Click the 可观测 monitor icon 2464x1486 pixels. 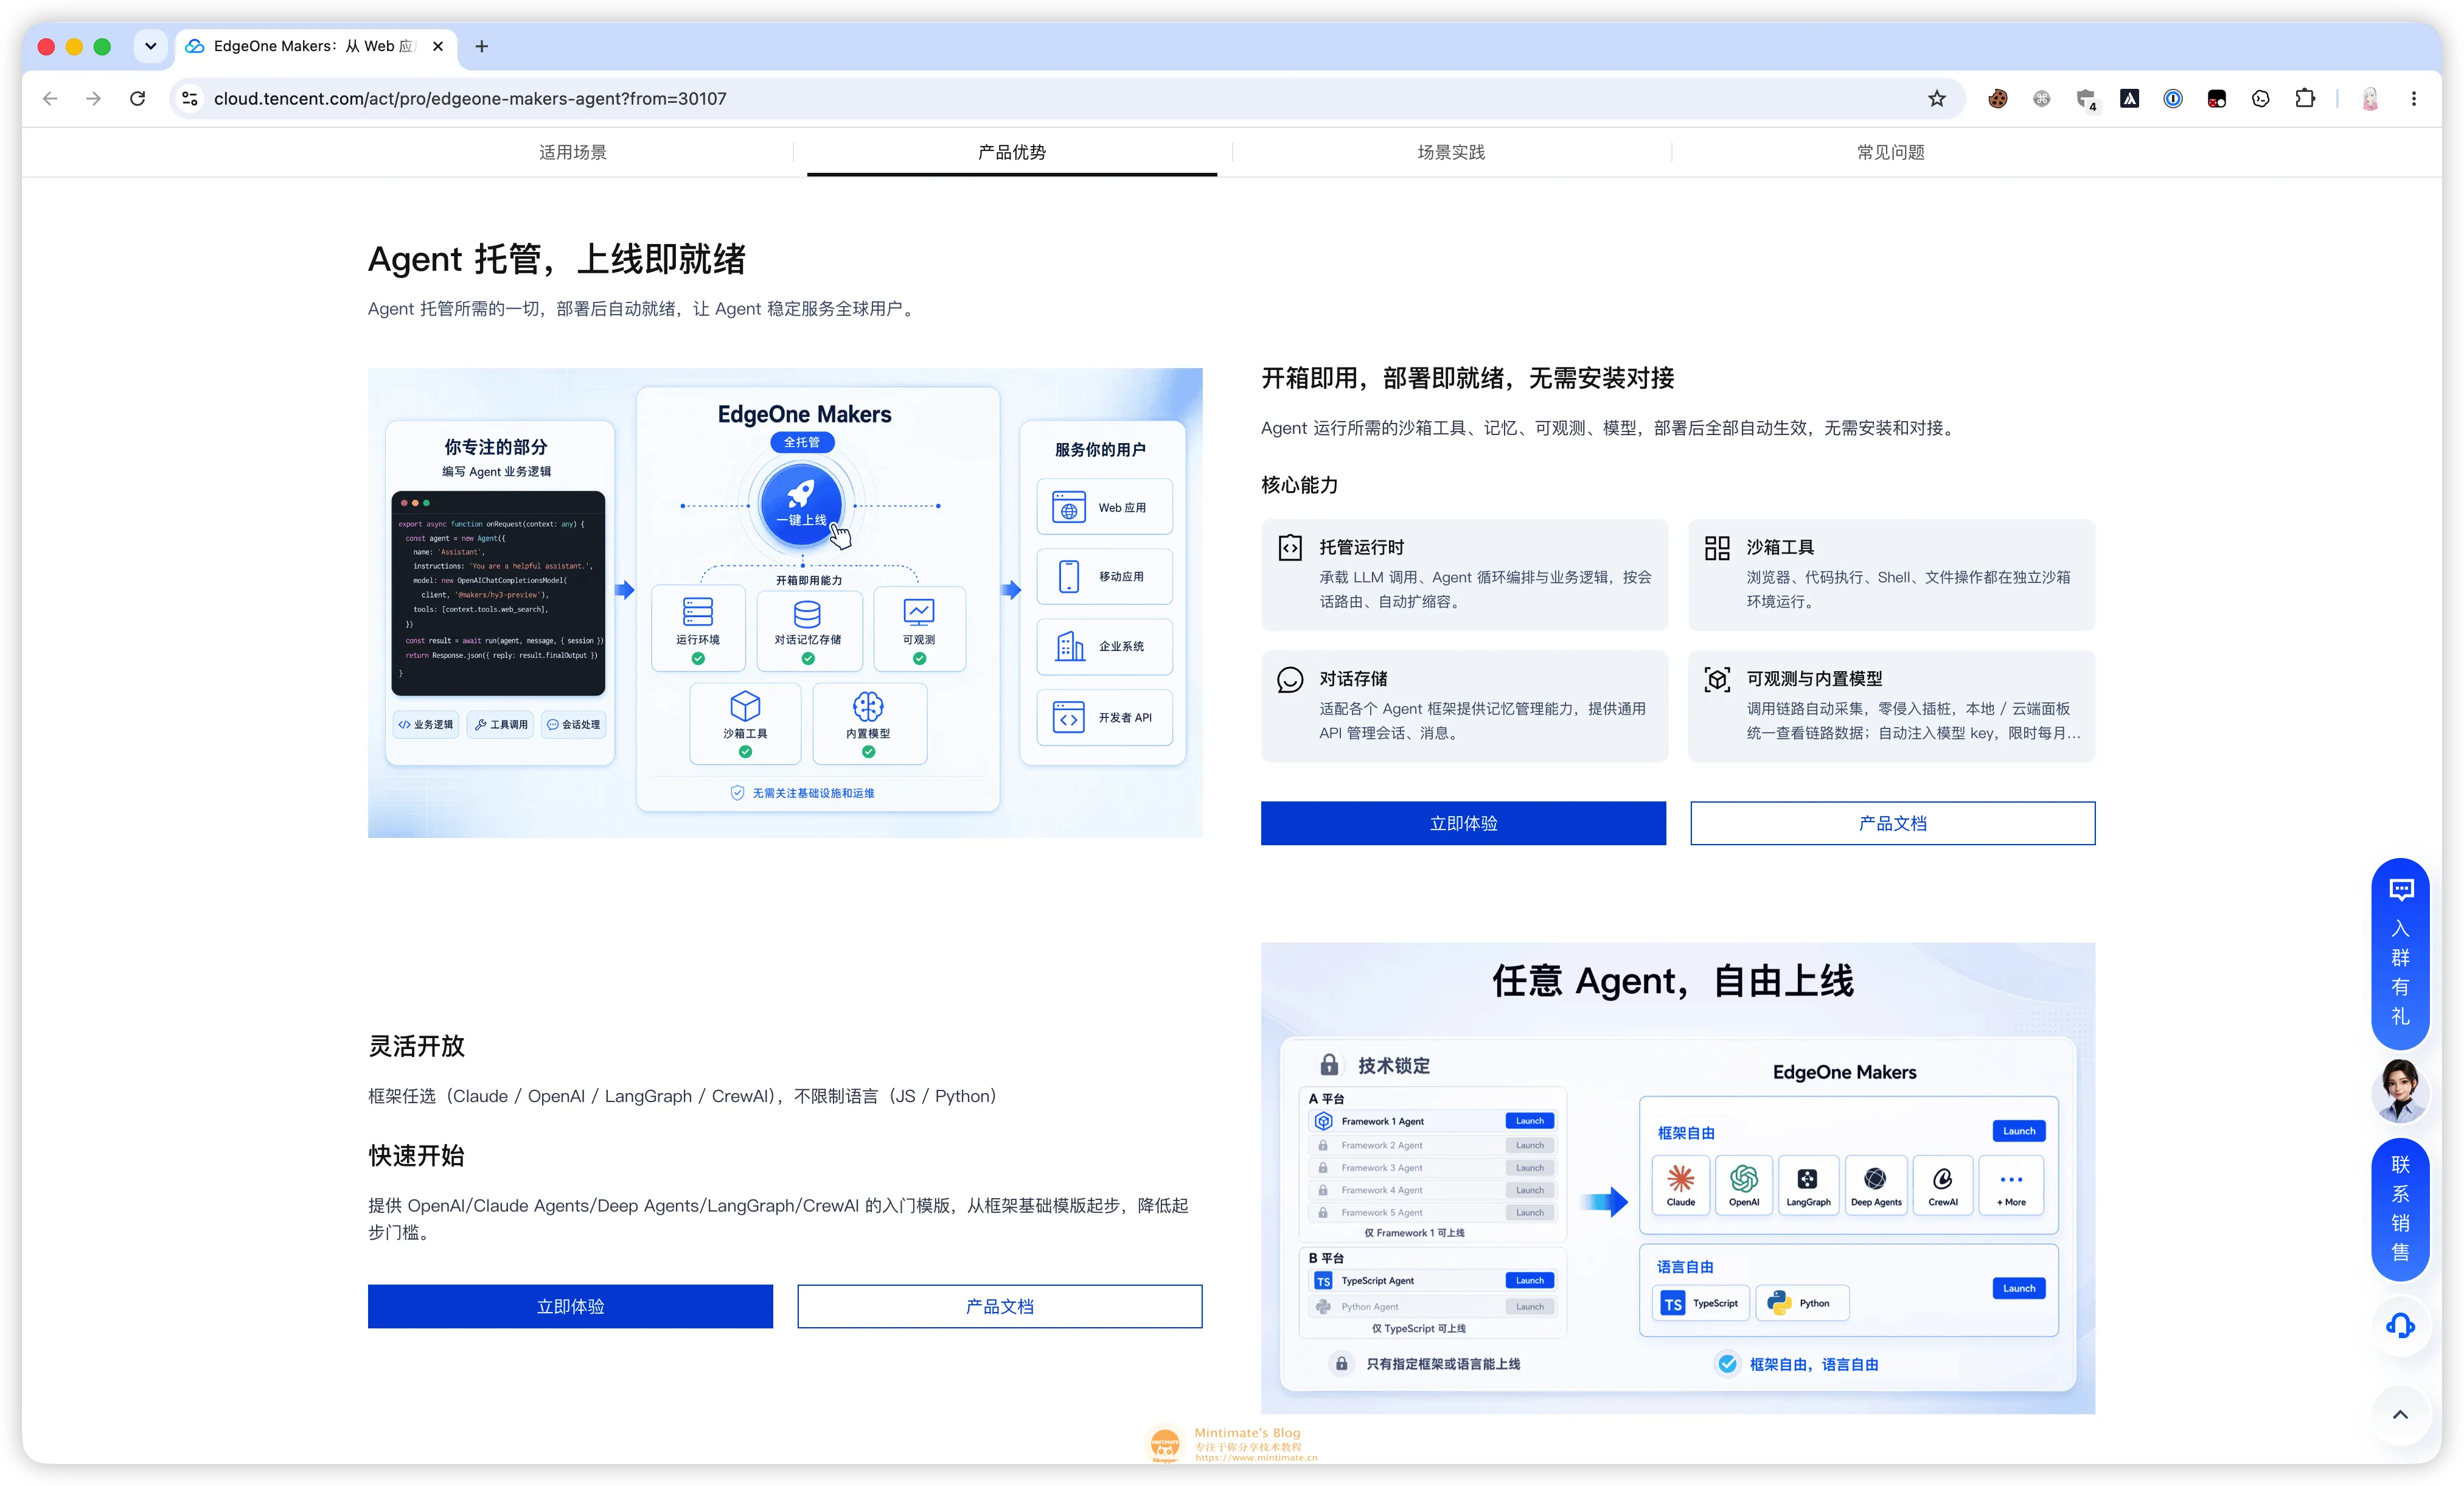[919, 611]
